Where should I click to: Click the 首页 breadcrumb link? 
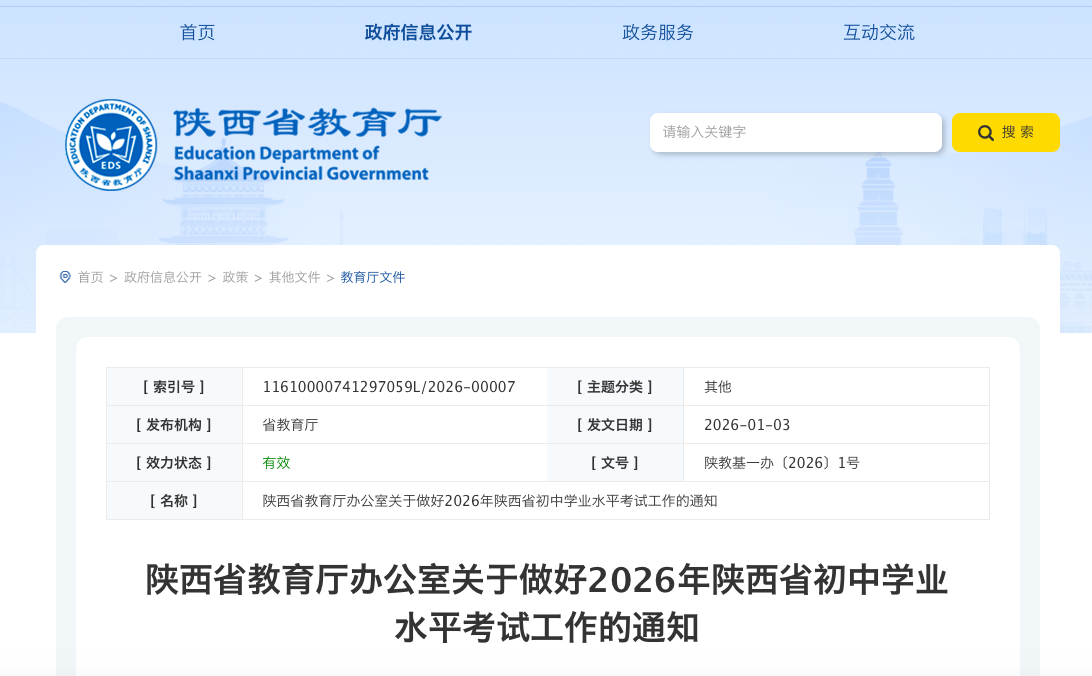click(x=91, y=277)
